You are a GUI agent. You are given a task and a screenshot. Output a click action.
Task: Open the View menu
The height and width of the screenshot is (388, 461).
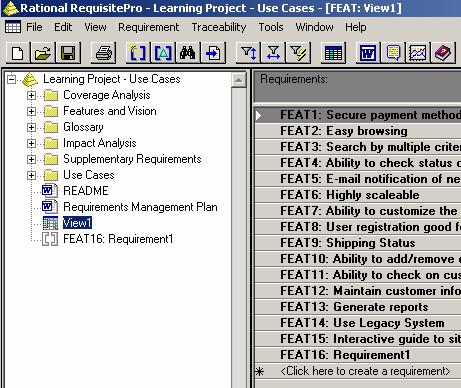click(95, 27)
